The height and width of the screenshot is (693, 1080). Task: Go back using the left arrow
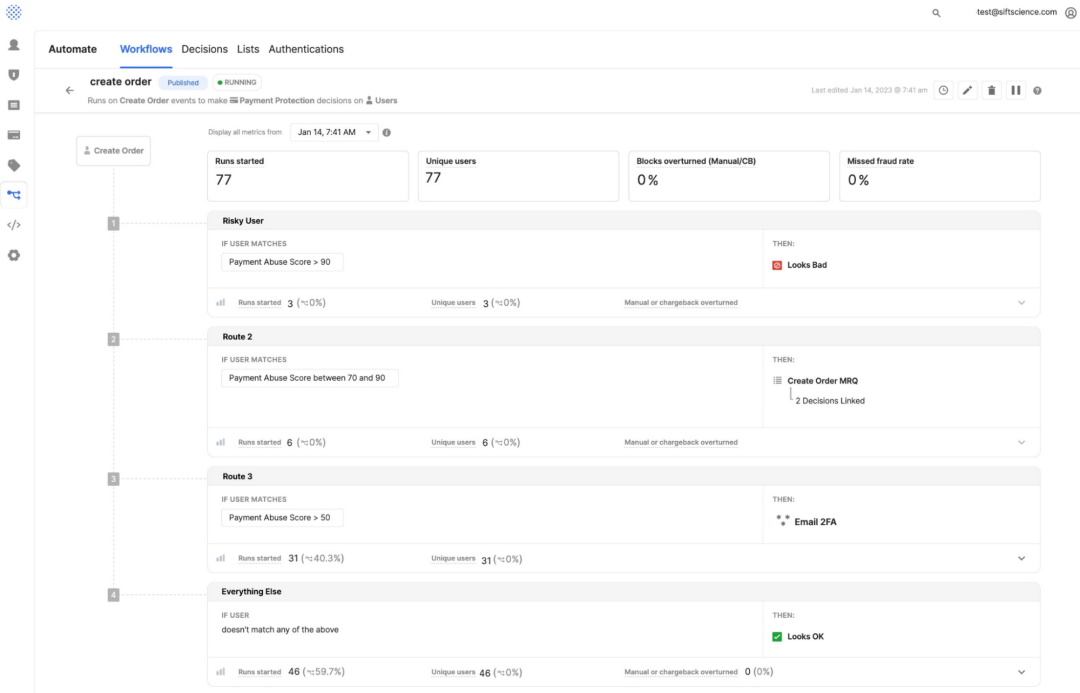[70, 90]
